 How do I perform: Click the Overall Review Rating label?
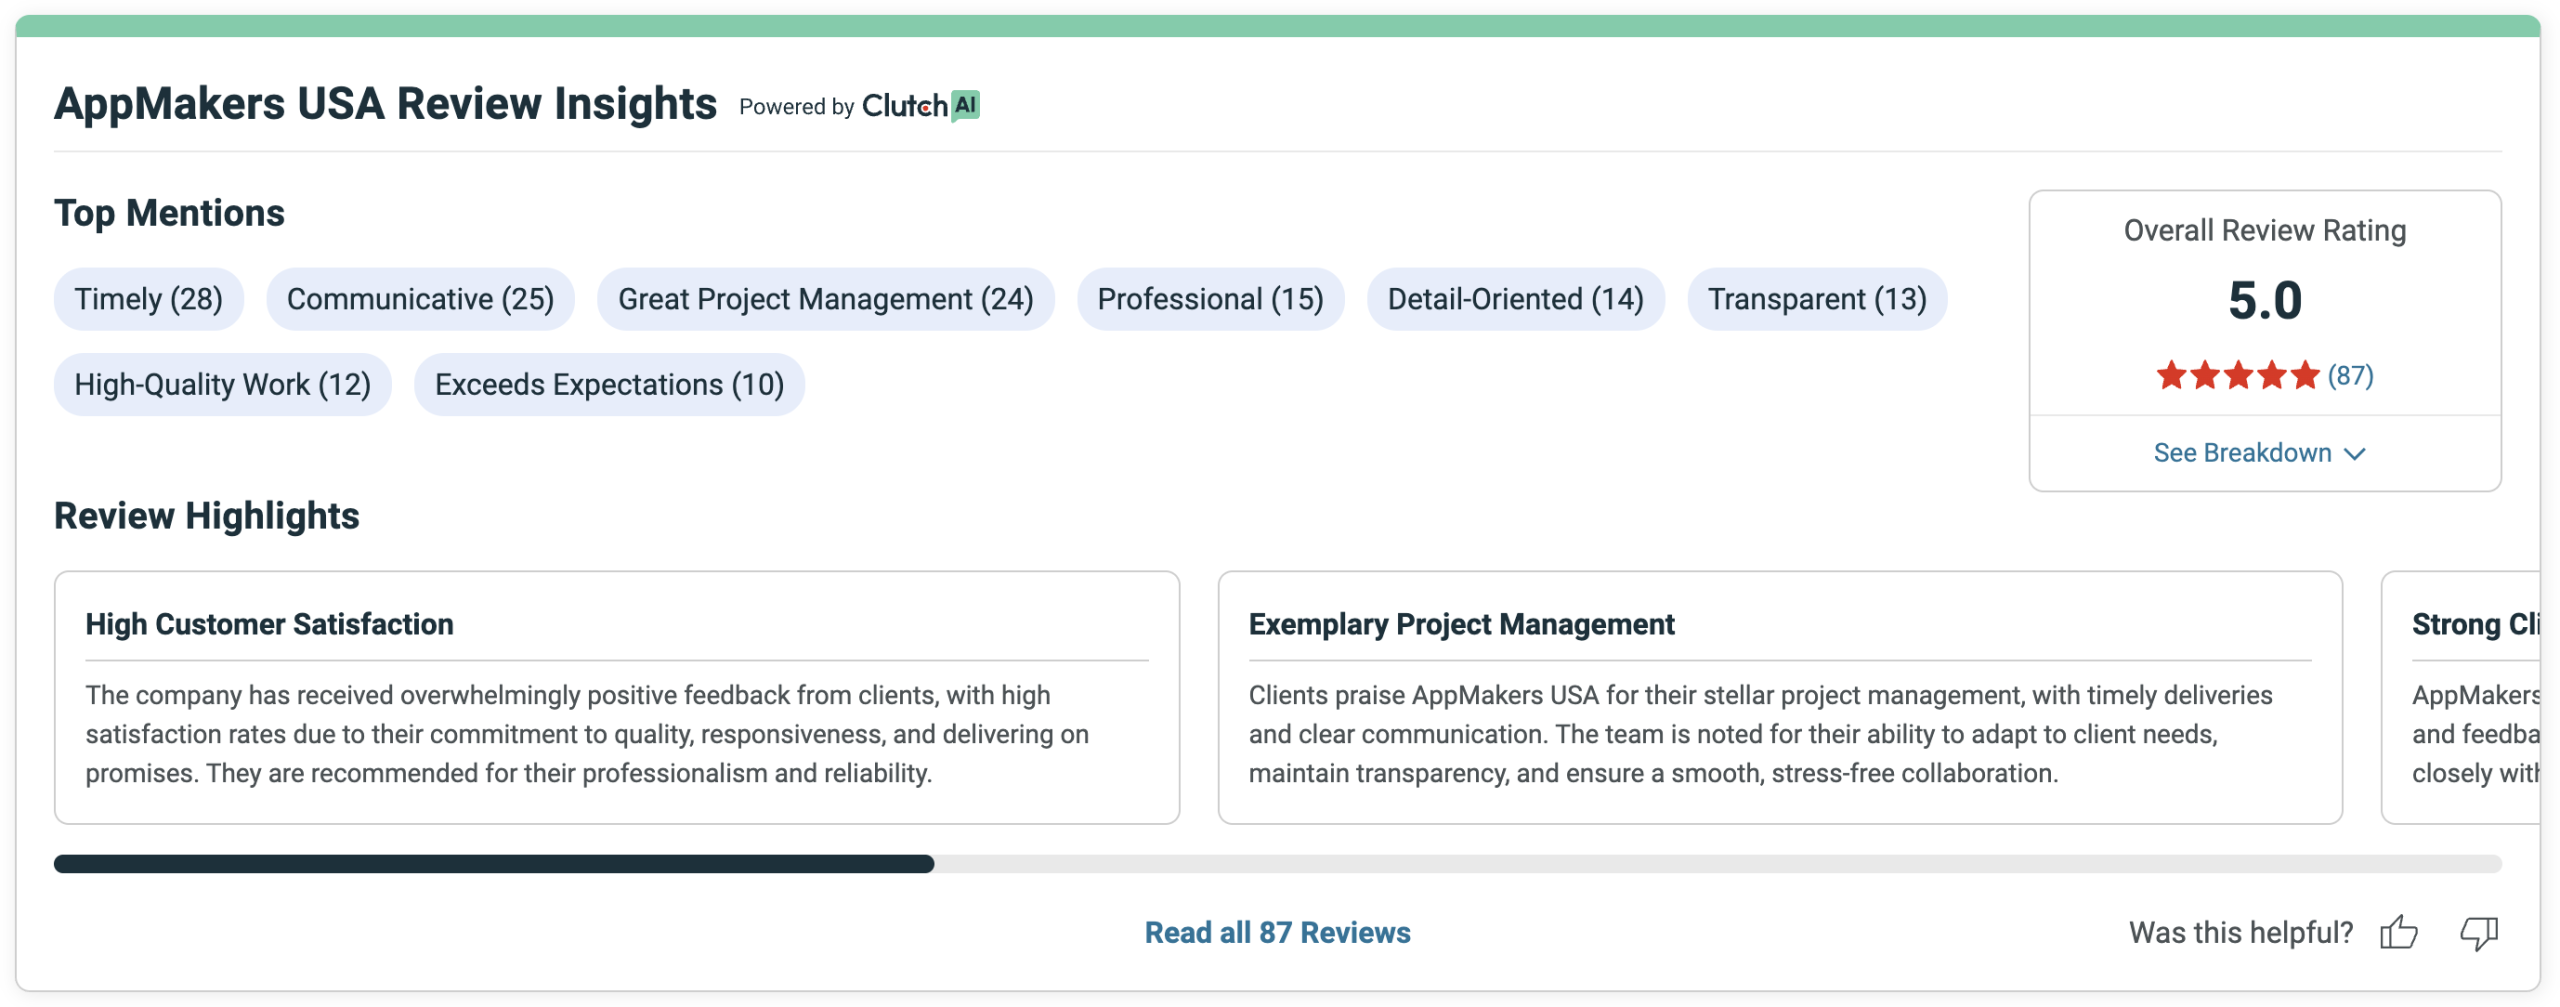tap(2265, 231)
